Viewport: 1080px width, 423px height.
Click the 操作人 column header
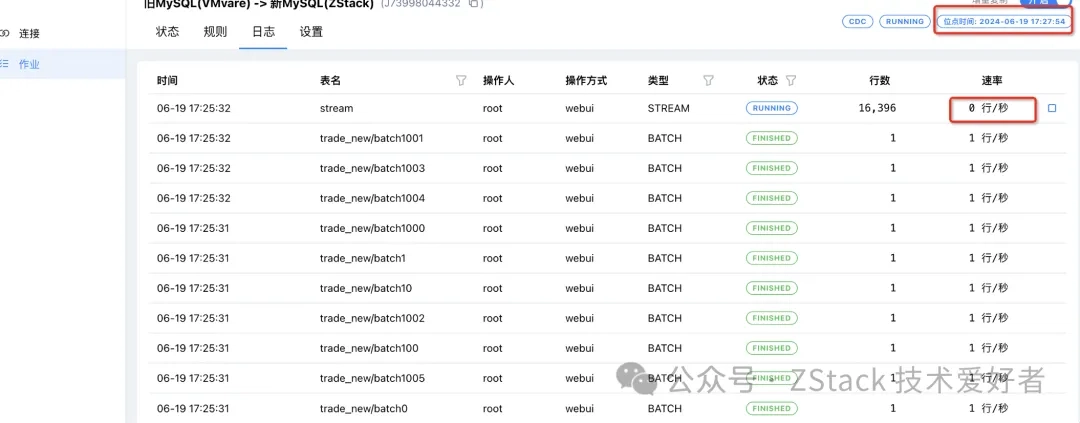click(499, 81)
